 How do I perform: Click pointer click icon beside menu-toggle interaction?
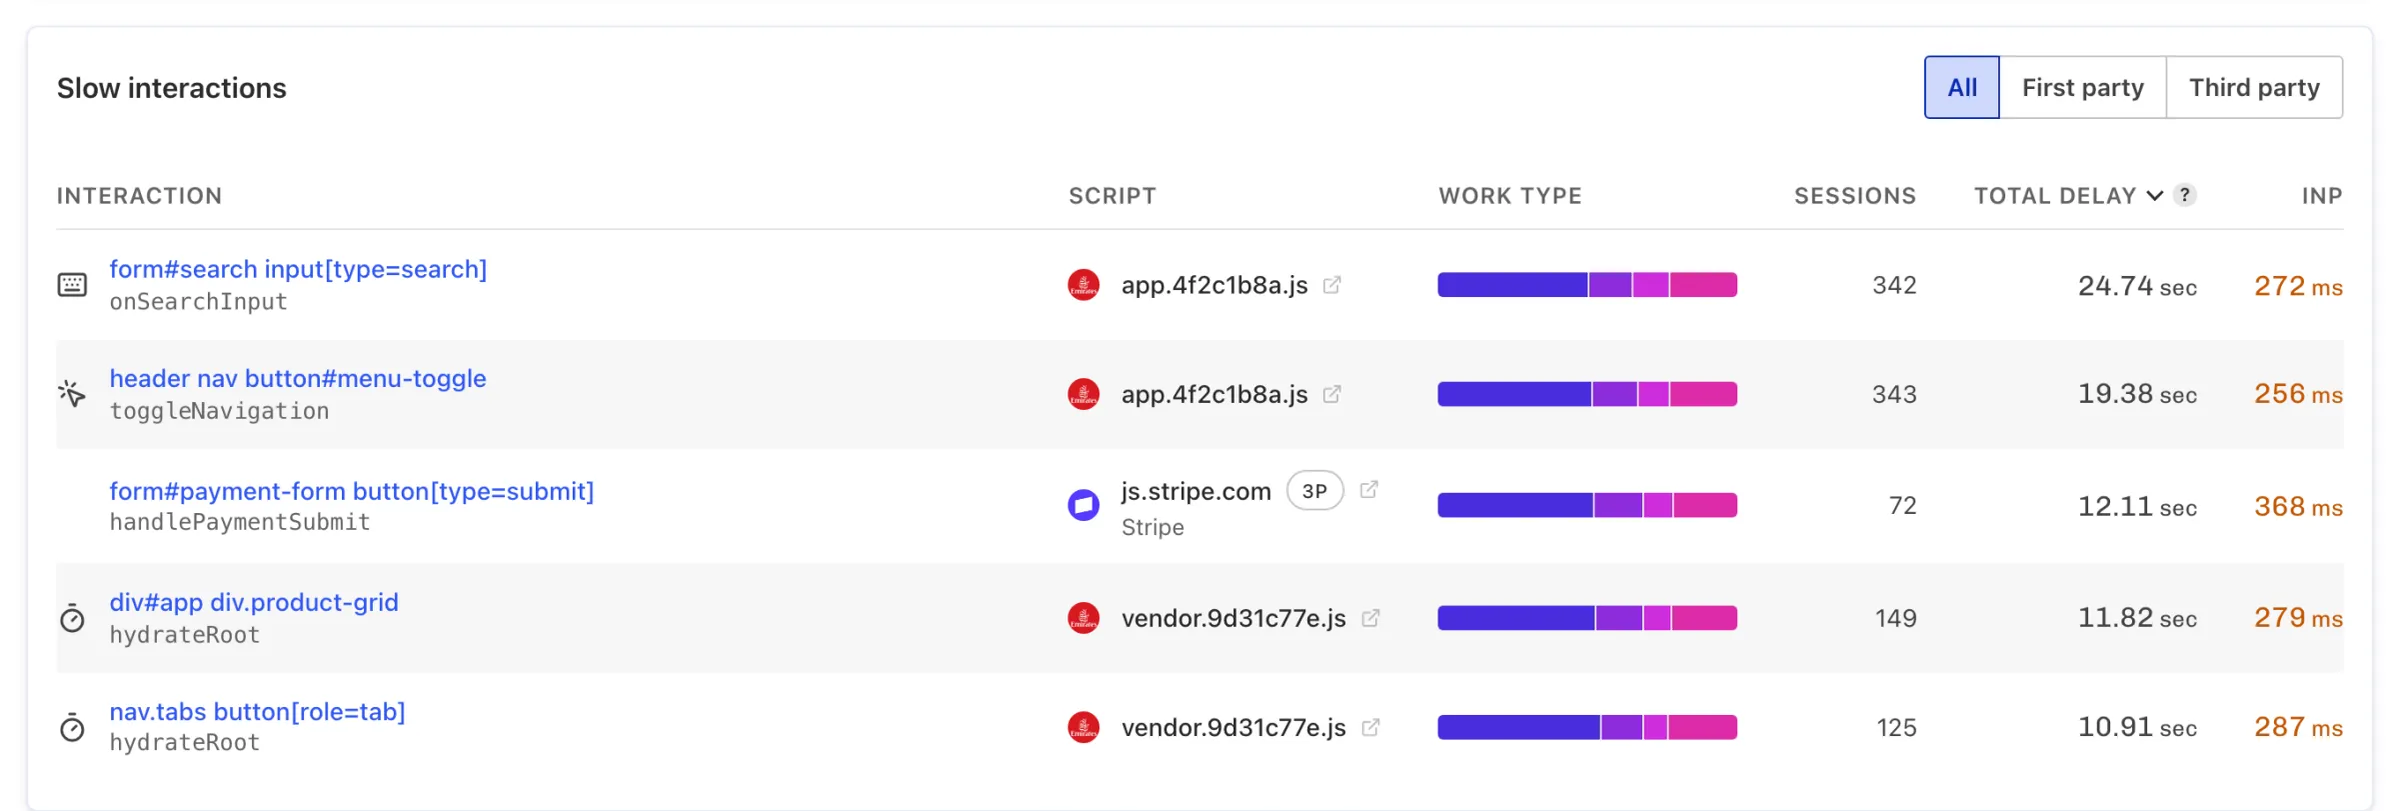point(72,394)
